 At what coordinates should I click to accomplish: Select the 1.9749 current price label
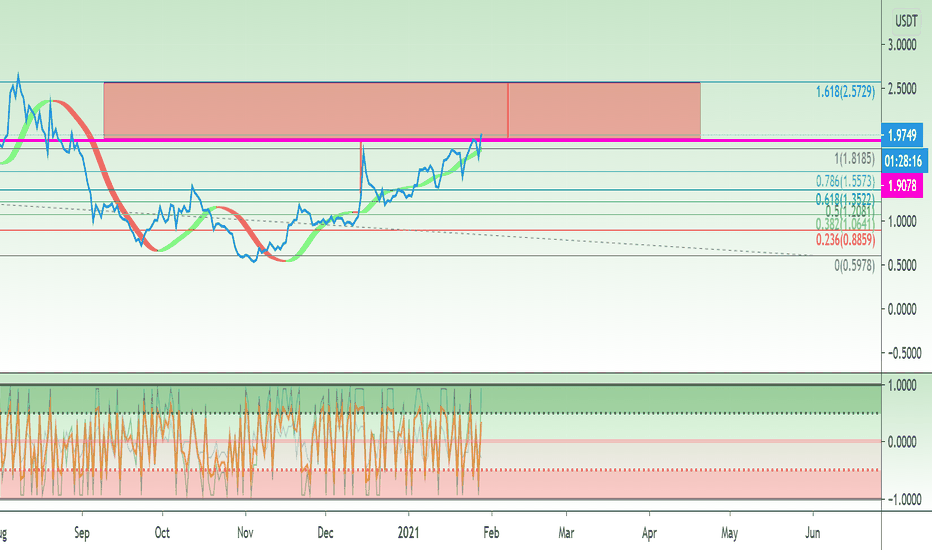tap(902, 136)
